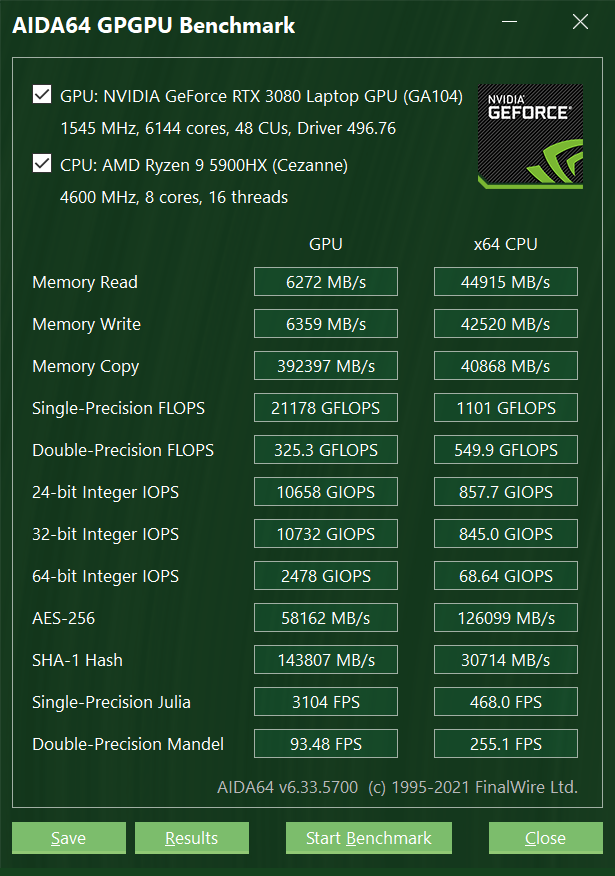Select the GPU AES-256 result field

pos(325,618)
